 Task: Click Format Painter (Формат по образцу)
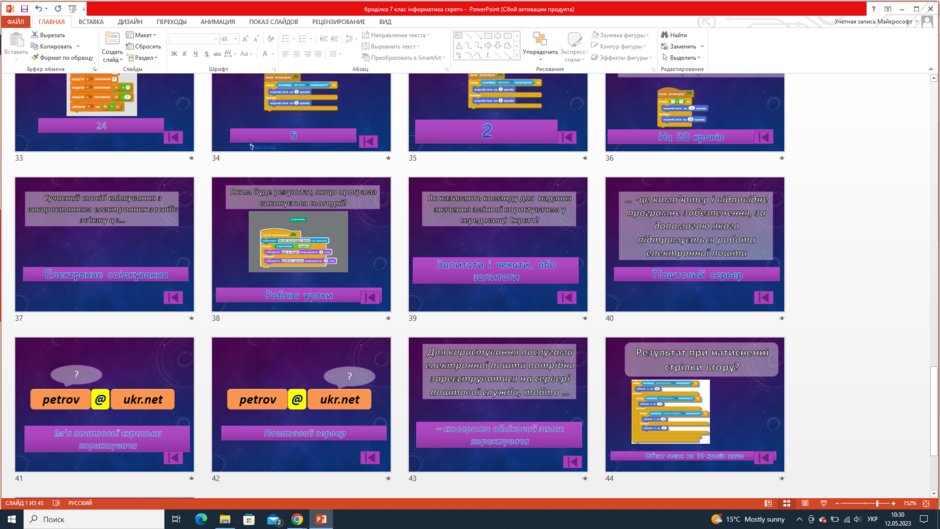pos(62,58)
